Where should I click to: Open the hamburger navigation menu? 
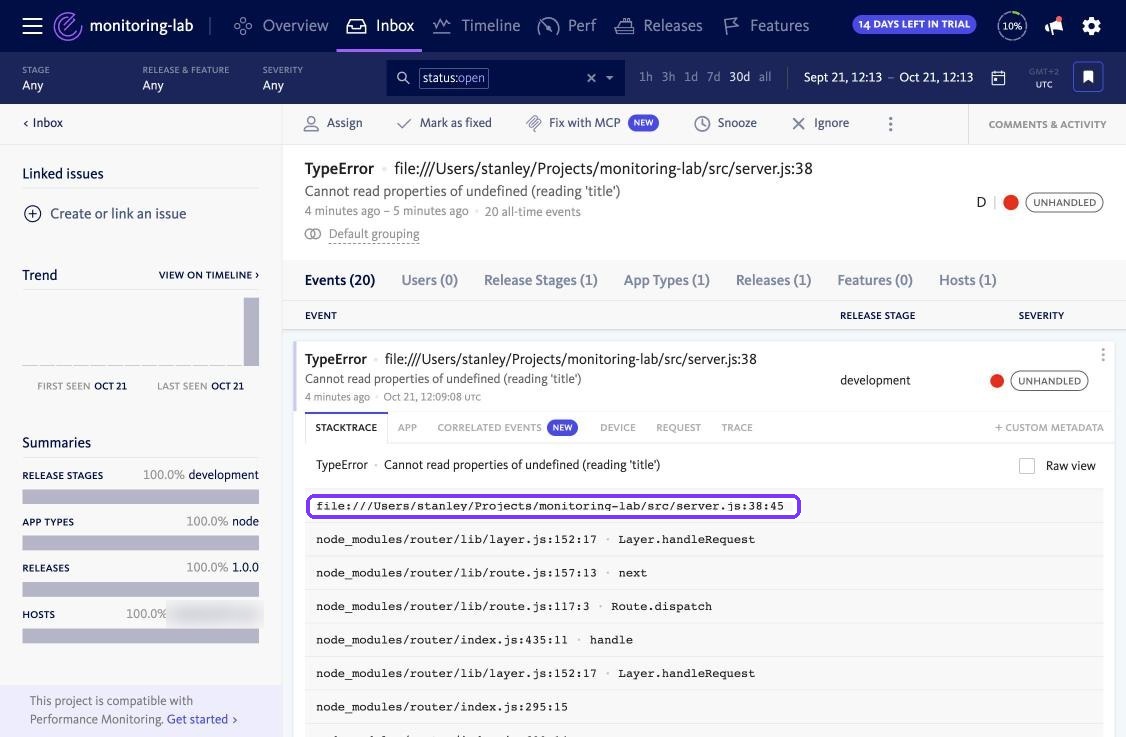[32, 27]
